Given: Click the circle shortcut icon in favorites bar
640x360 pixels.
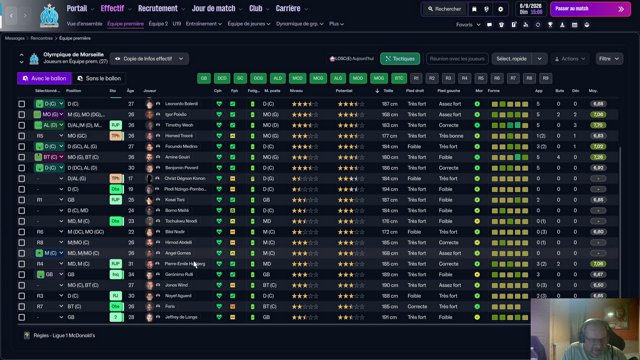Looking at the screenshot, I should (538, 25).
